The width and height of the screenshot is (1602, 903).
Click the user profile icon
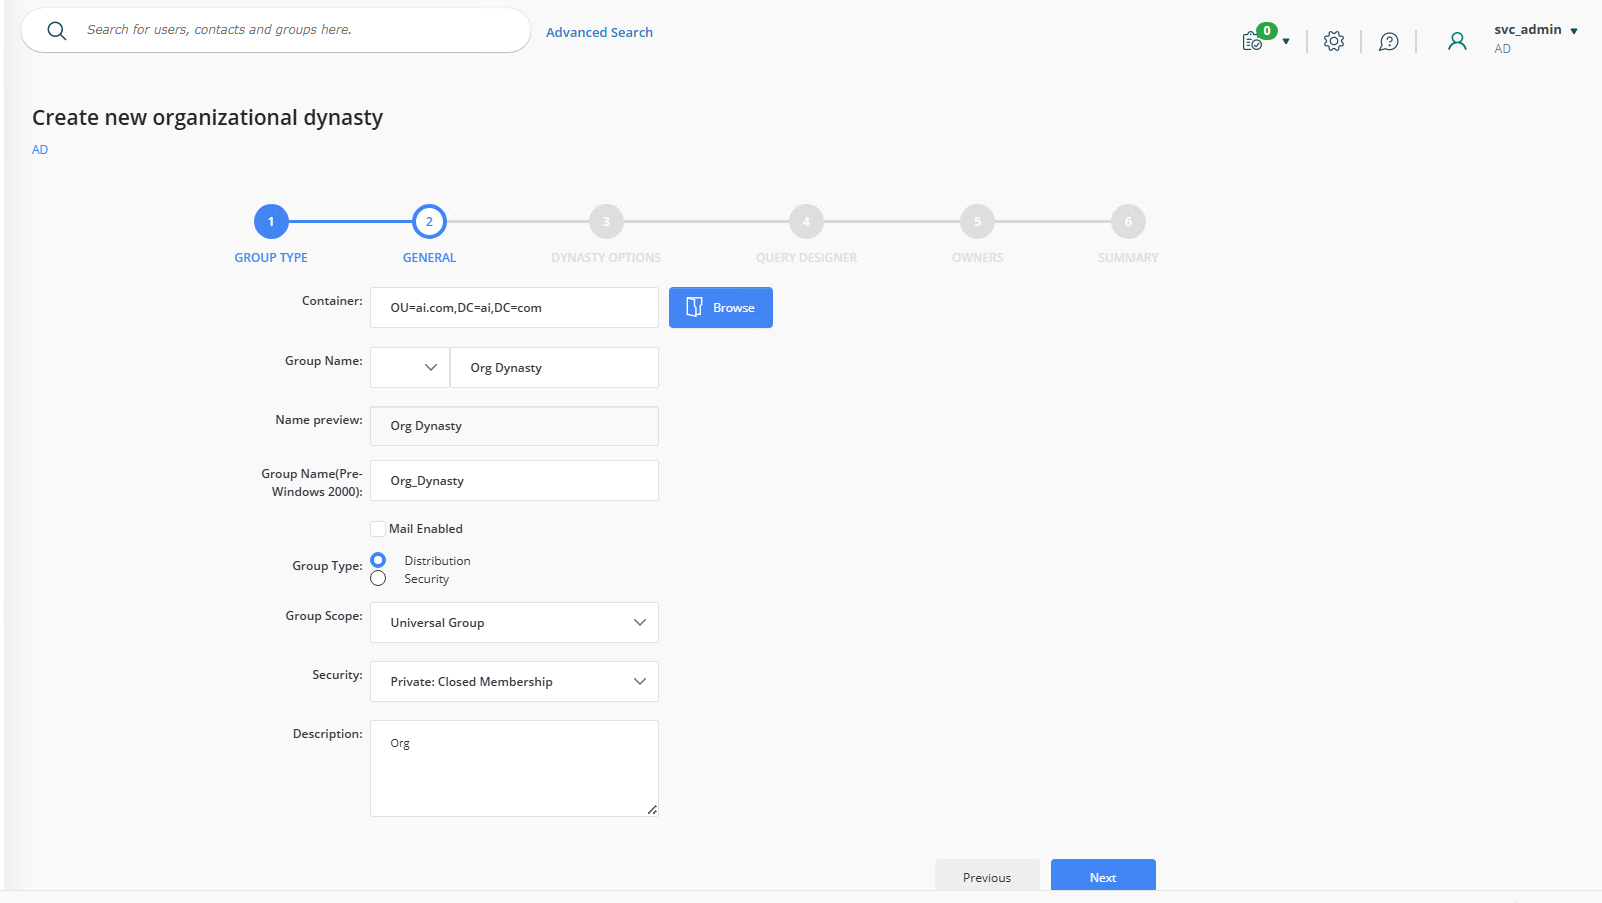pos(1456,41)
